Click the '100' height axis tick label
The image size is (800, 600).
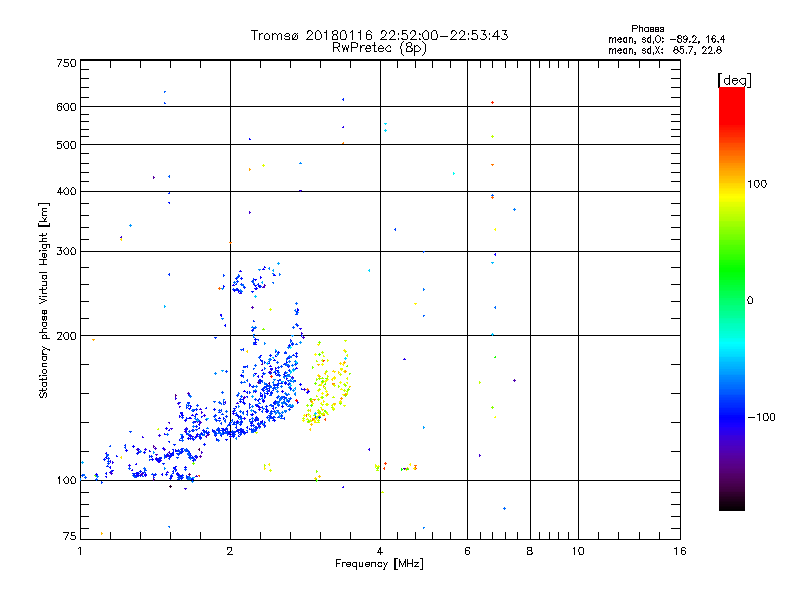pos(66,481)
